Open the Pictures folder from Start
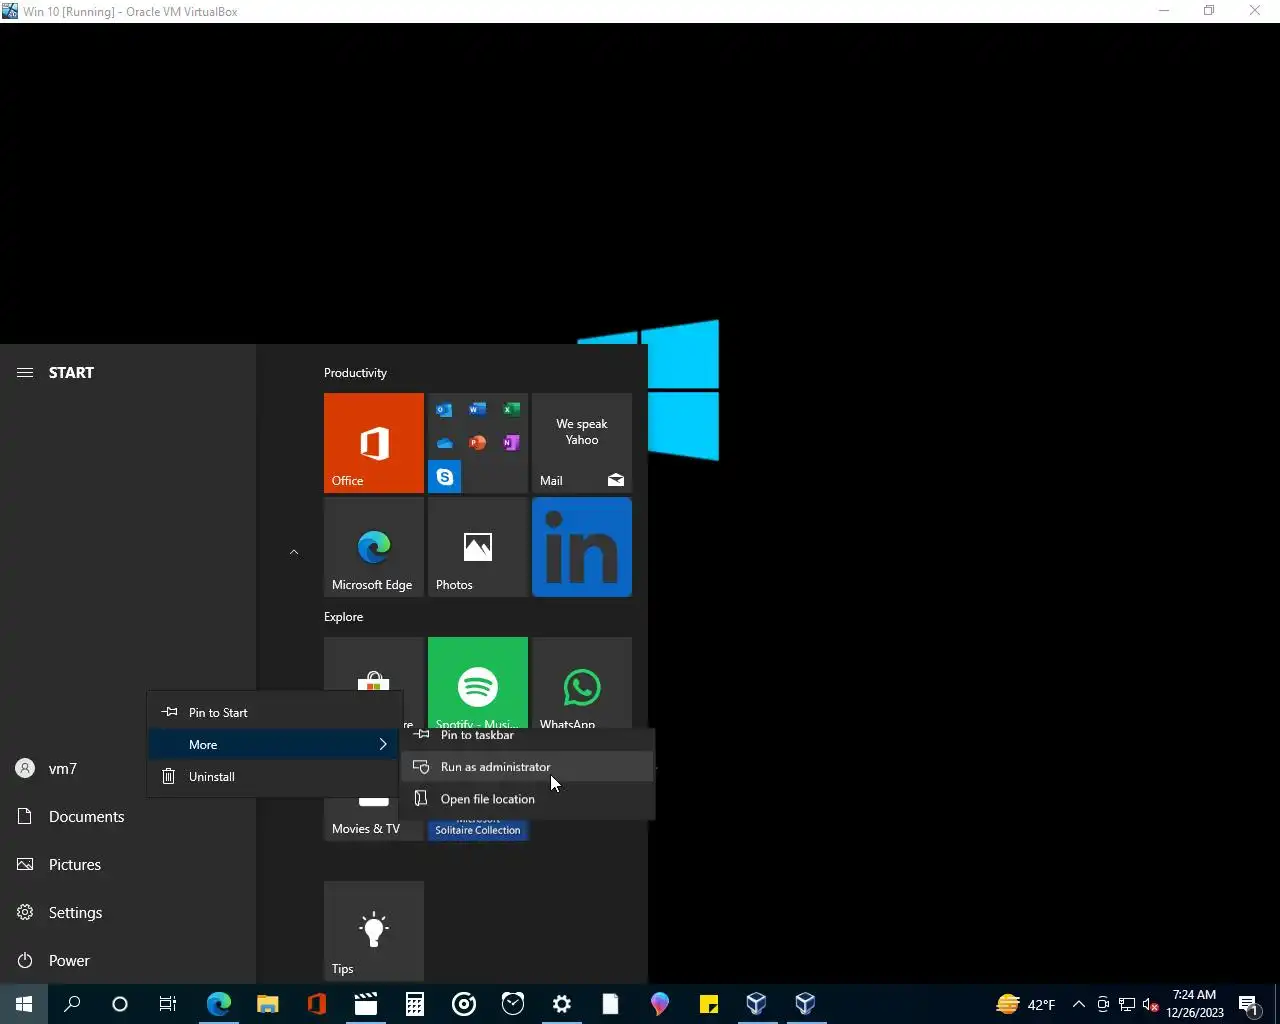This screenshot has width=1280, height=1024. (x=128, y=865)
